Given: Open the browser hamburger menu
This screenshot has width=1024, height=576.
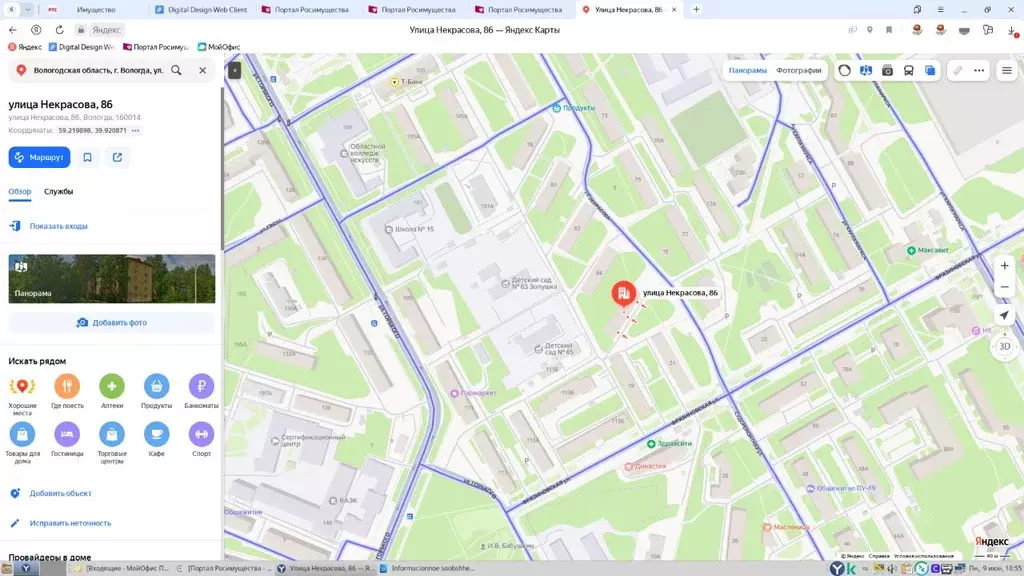Looking at the screenshot, I should (x=940, y=10).
